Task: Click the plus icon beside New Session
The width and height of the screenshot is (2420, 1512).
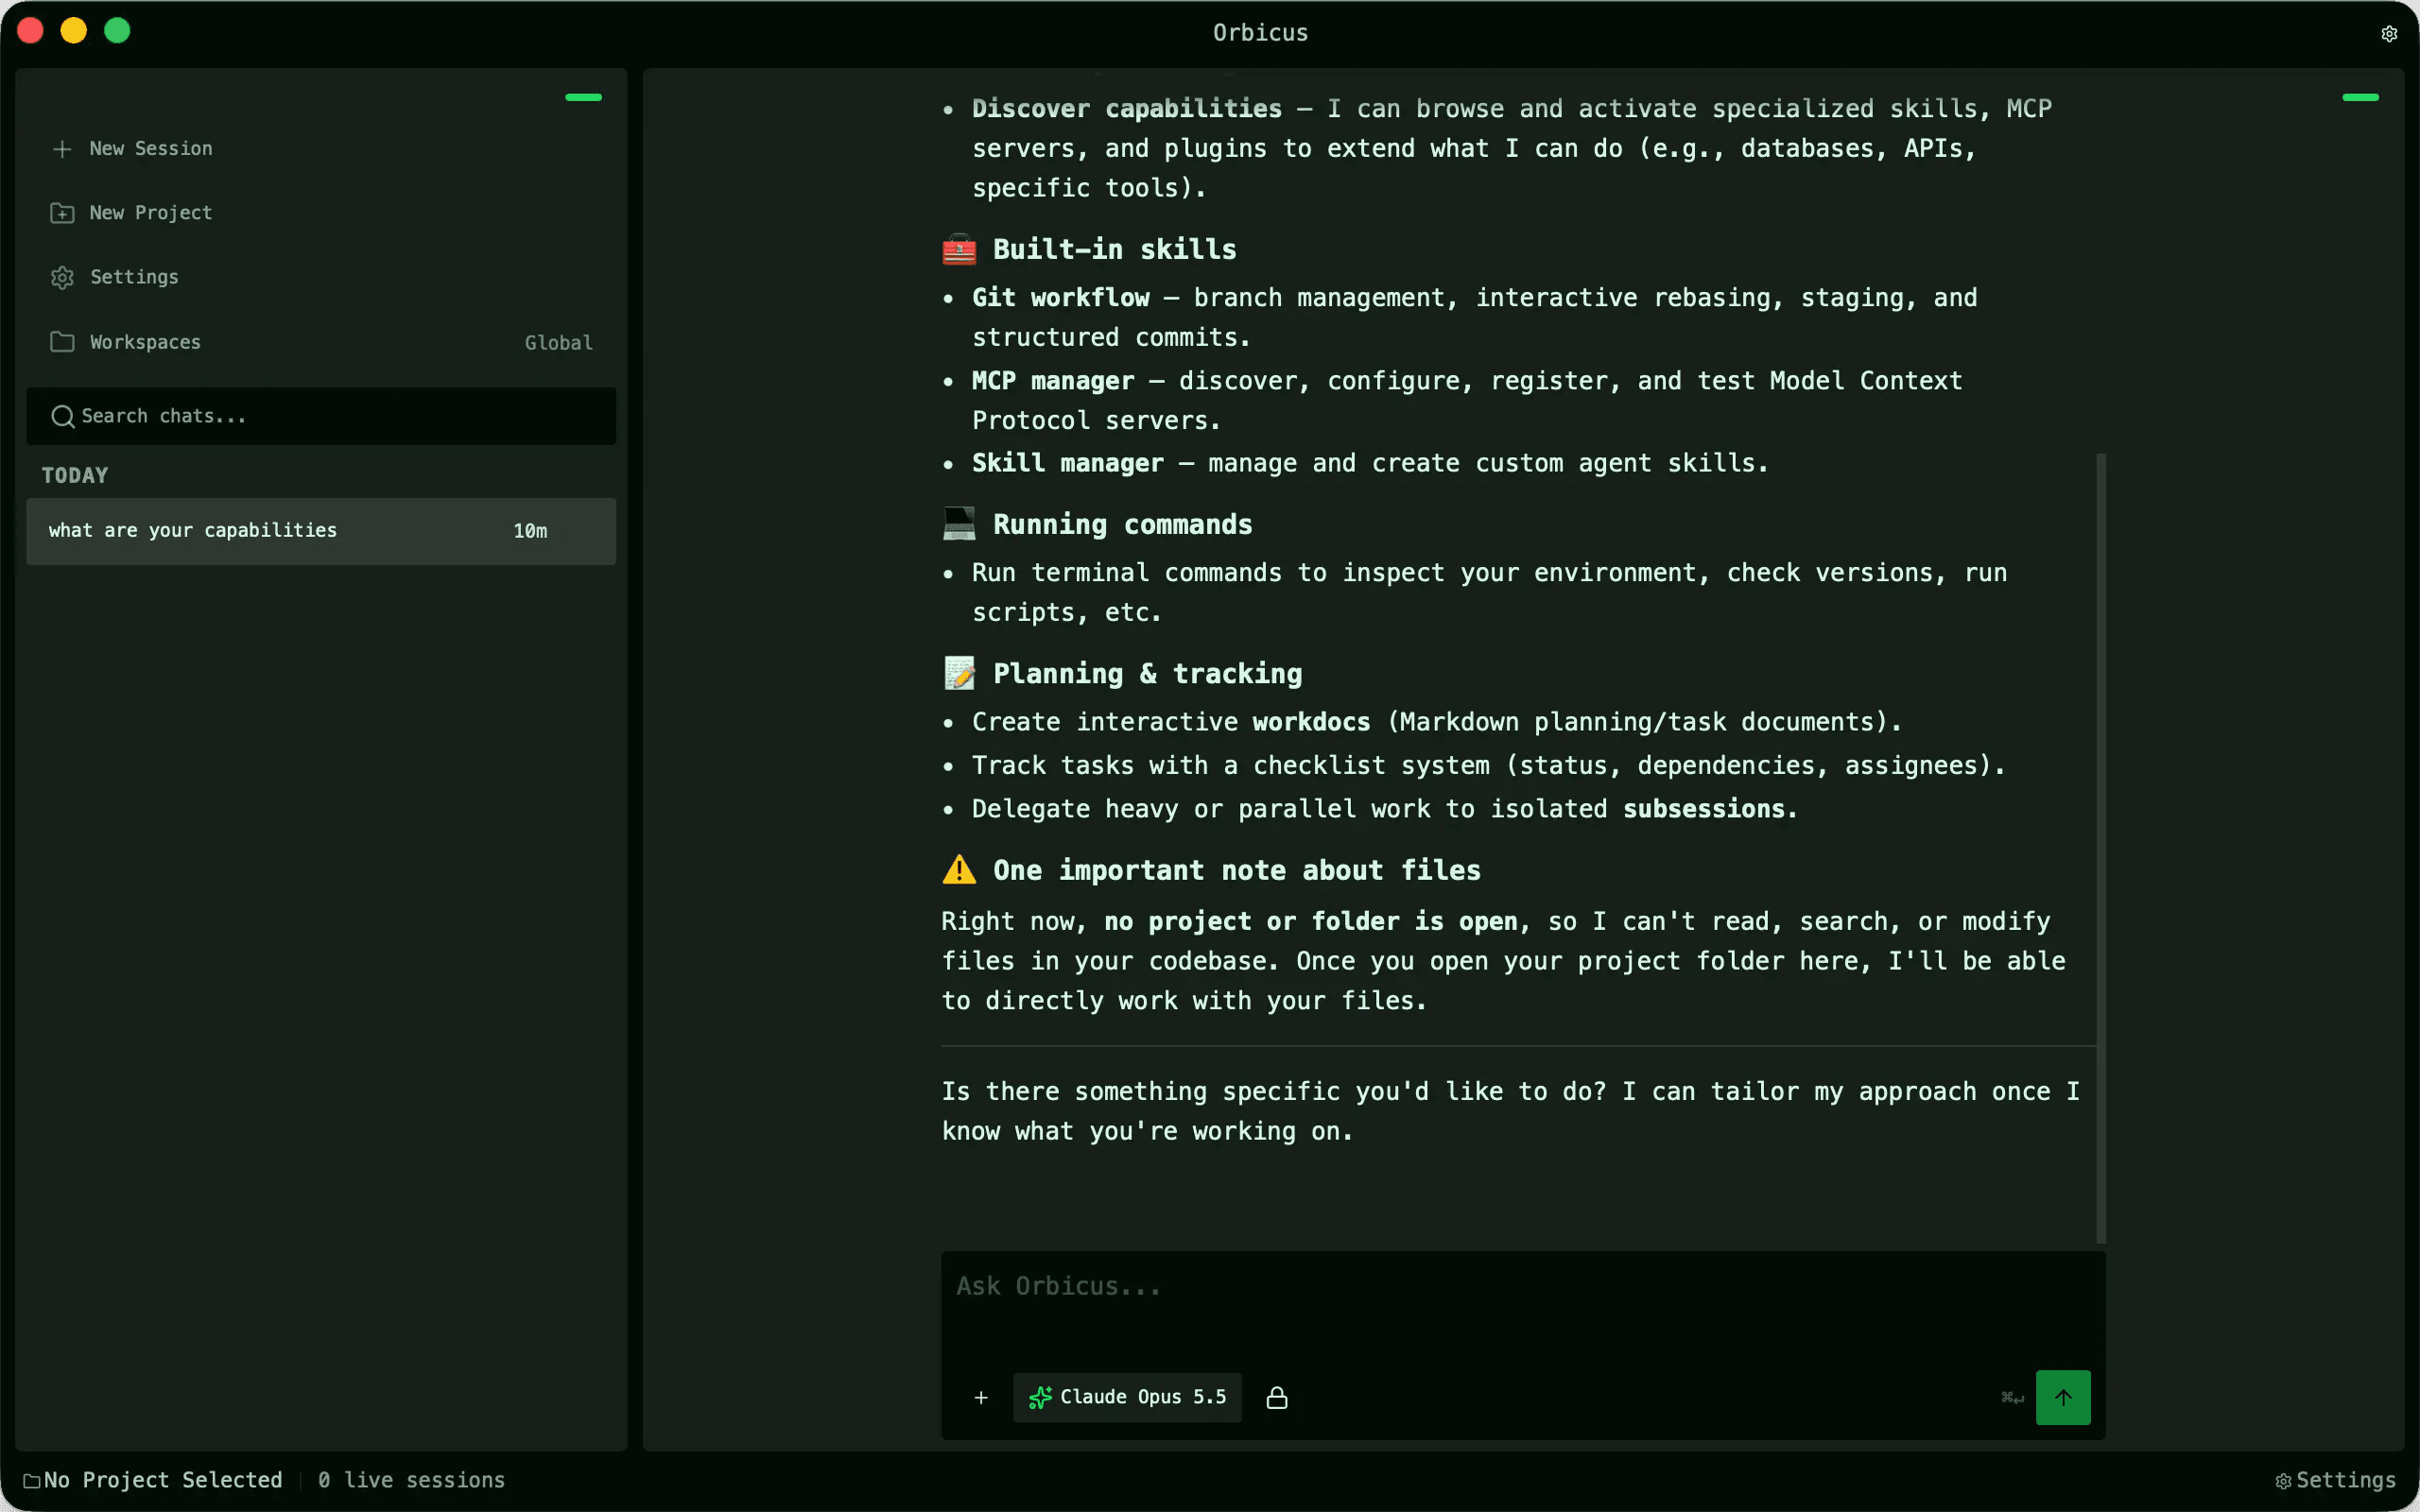Action: point(62,149)
